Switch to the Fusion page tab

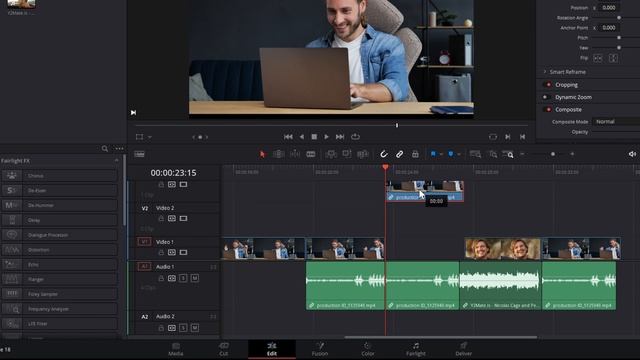pyautogui.click(x=320, y=349)
